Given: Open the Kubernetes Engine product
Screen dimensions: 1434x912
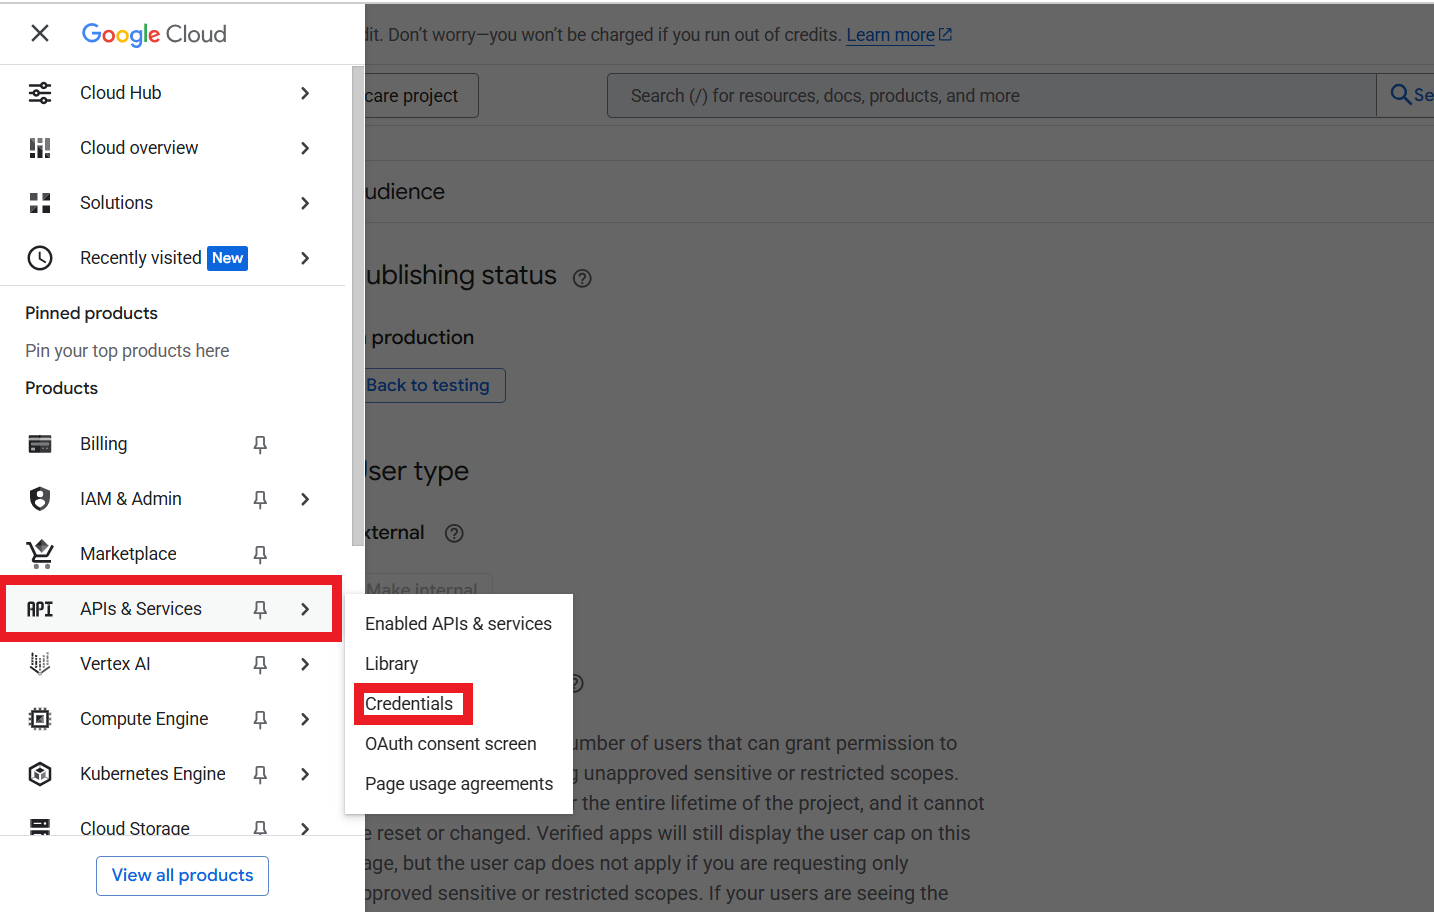Looking at the screenshot, I should coord(153,774).
